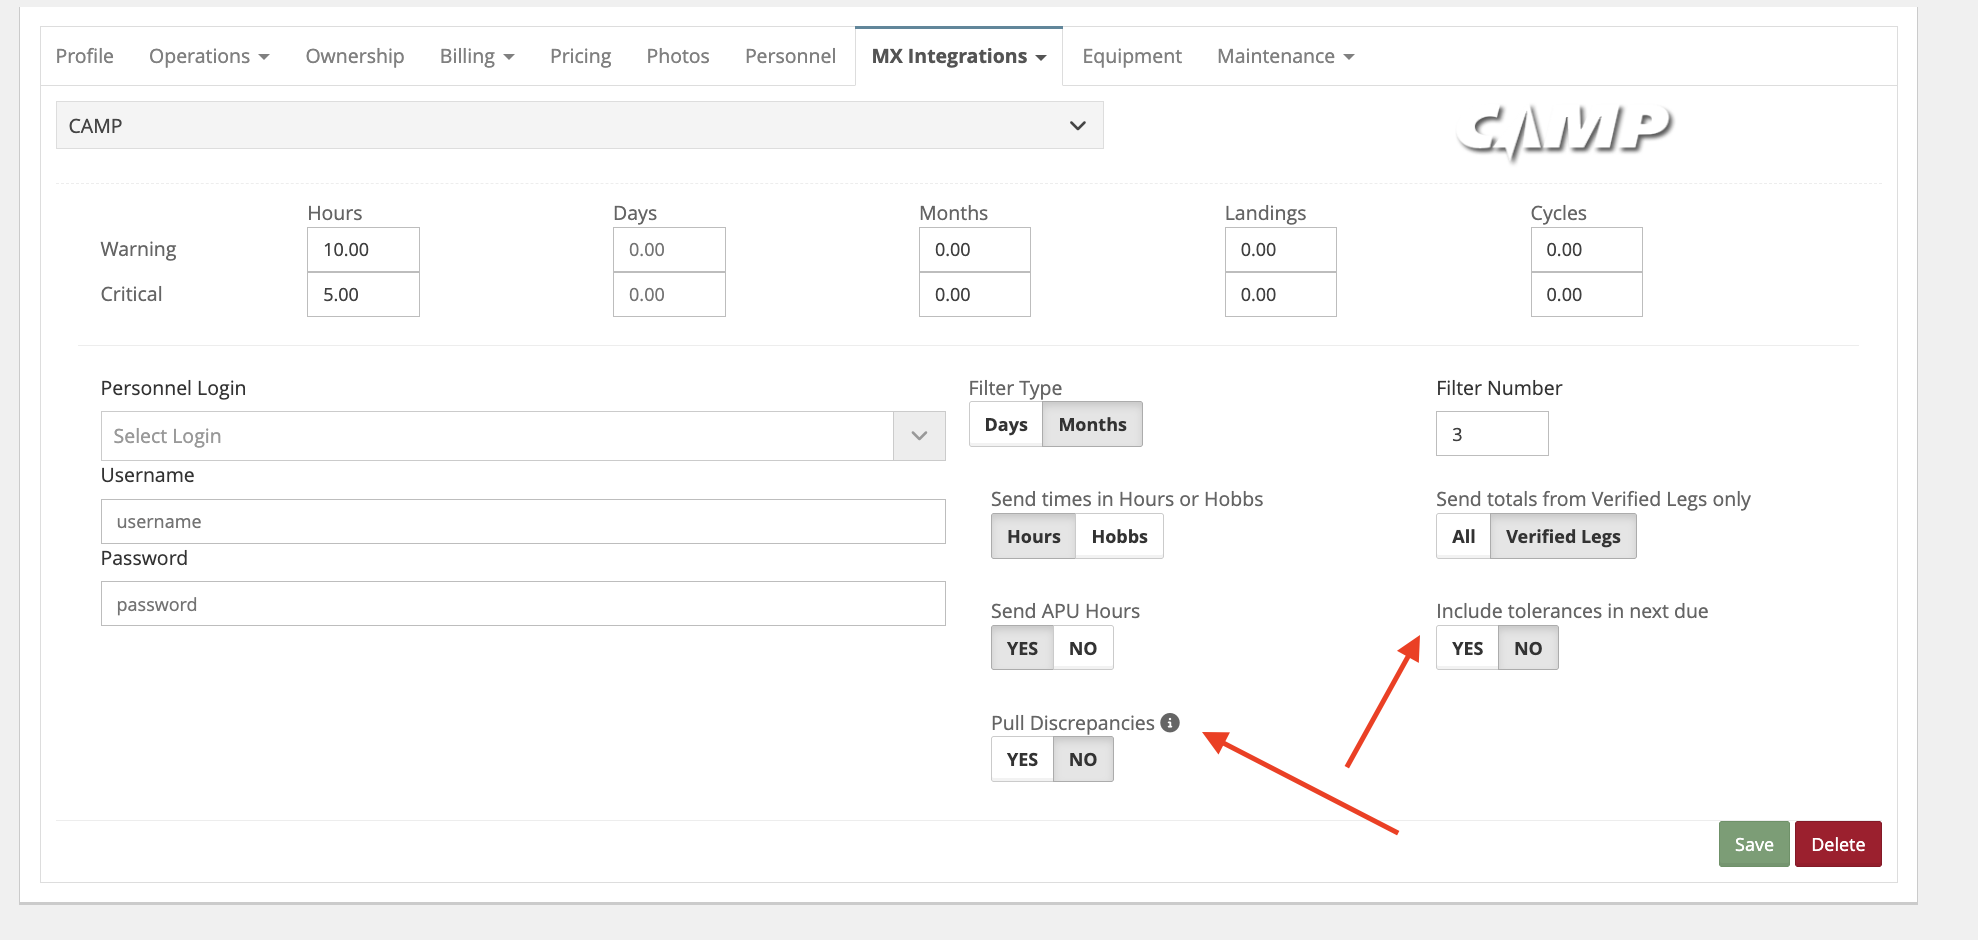Image resolution: width=1978 pixels, height=940 pixels.
Task: Open the Pricing tab
Action: (580, 57)
